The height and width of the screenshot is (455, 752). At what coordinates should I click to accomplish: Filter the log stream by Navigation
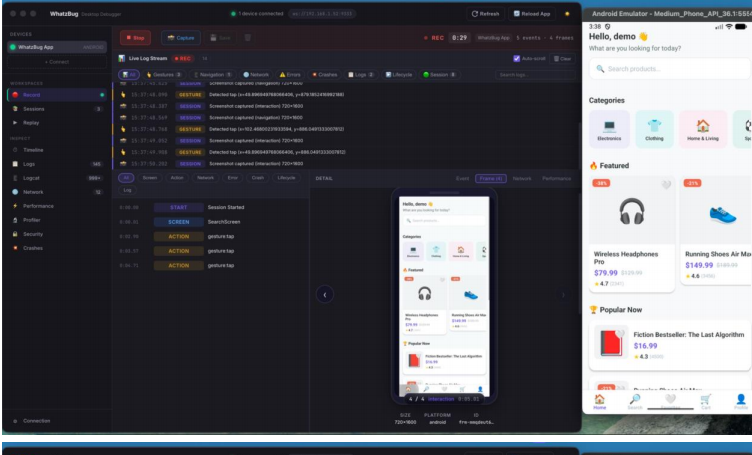tap(212, 75)
